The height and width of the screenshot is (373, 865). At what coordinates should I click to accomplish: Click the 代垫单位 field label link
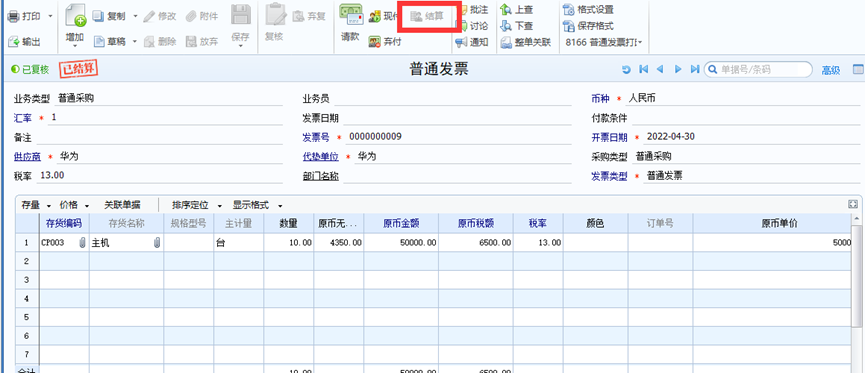click(321, 157)
